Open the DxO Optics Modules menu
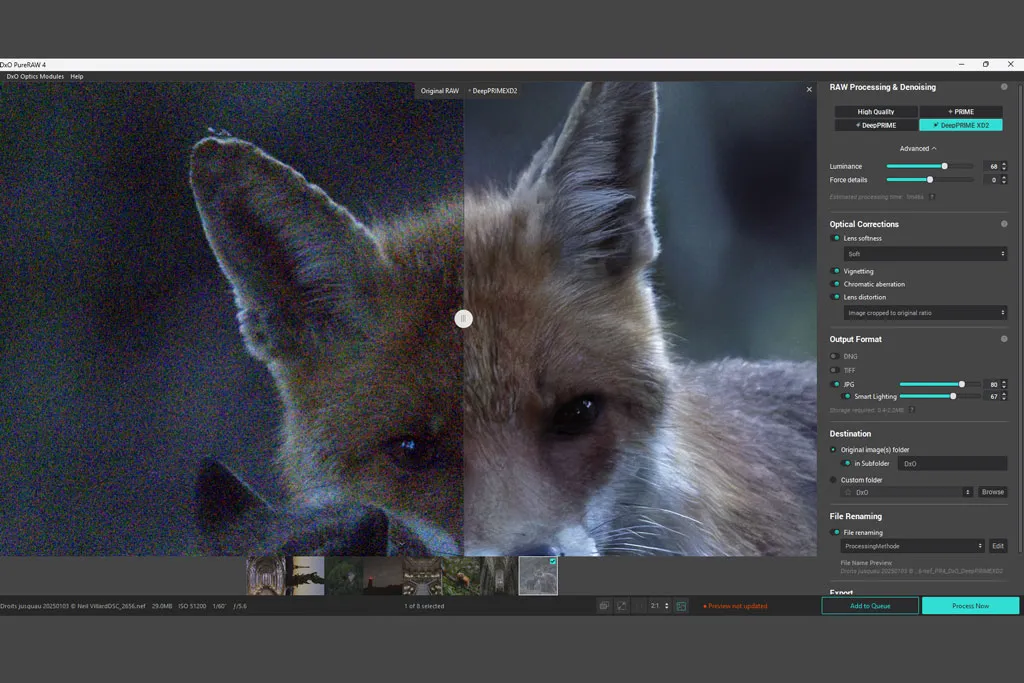Image resolution: width=1024 pixels, height=683 pixels. pyautogui.click(x=36, y=76)
